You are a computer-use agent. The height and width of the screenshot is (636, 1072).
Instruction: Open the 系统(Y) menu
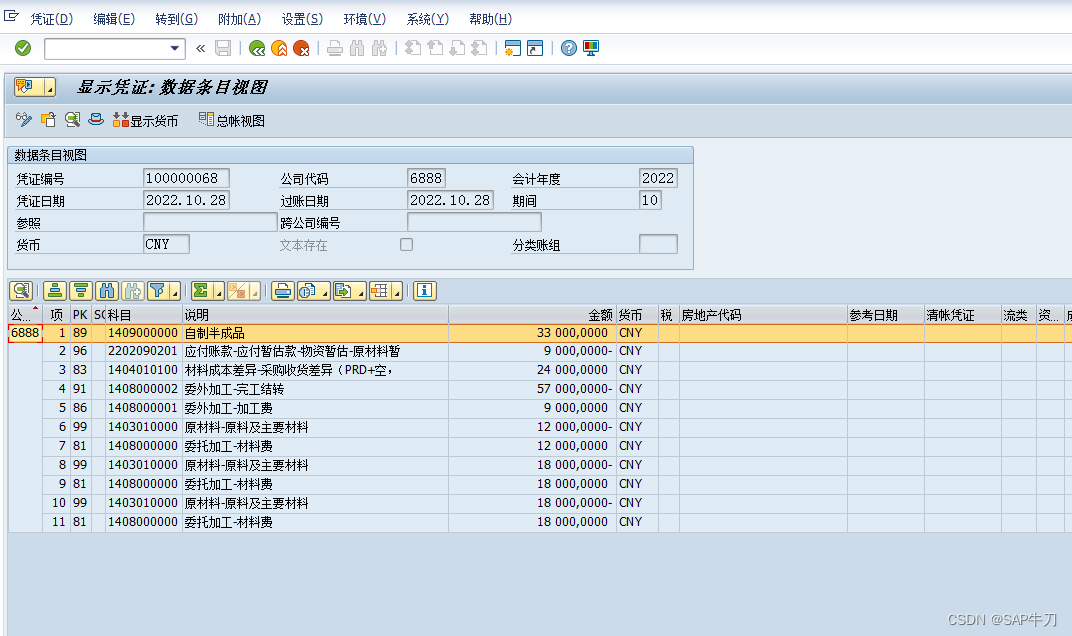point(427,19)
